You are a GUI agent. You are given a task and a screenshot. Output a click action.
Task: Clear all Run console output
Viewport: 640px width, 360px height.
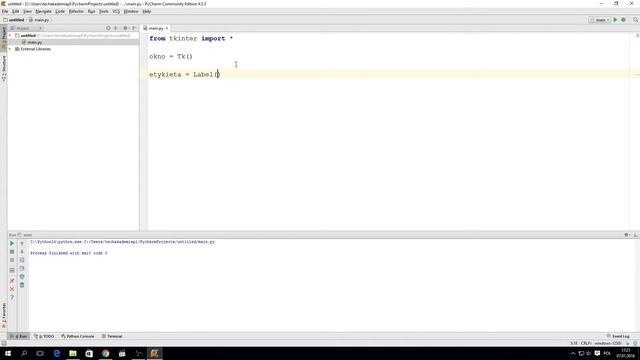[22, 285]
